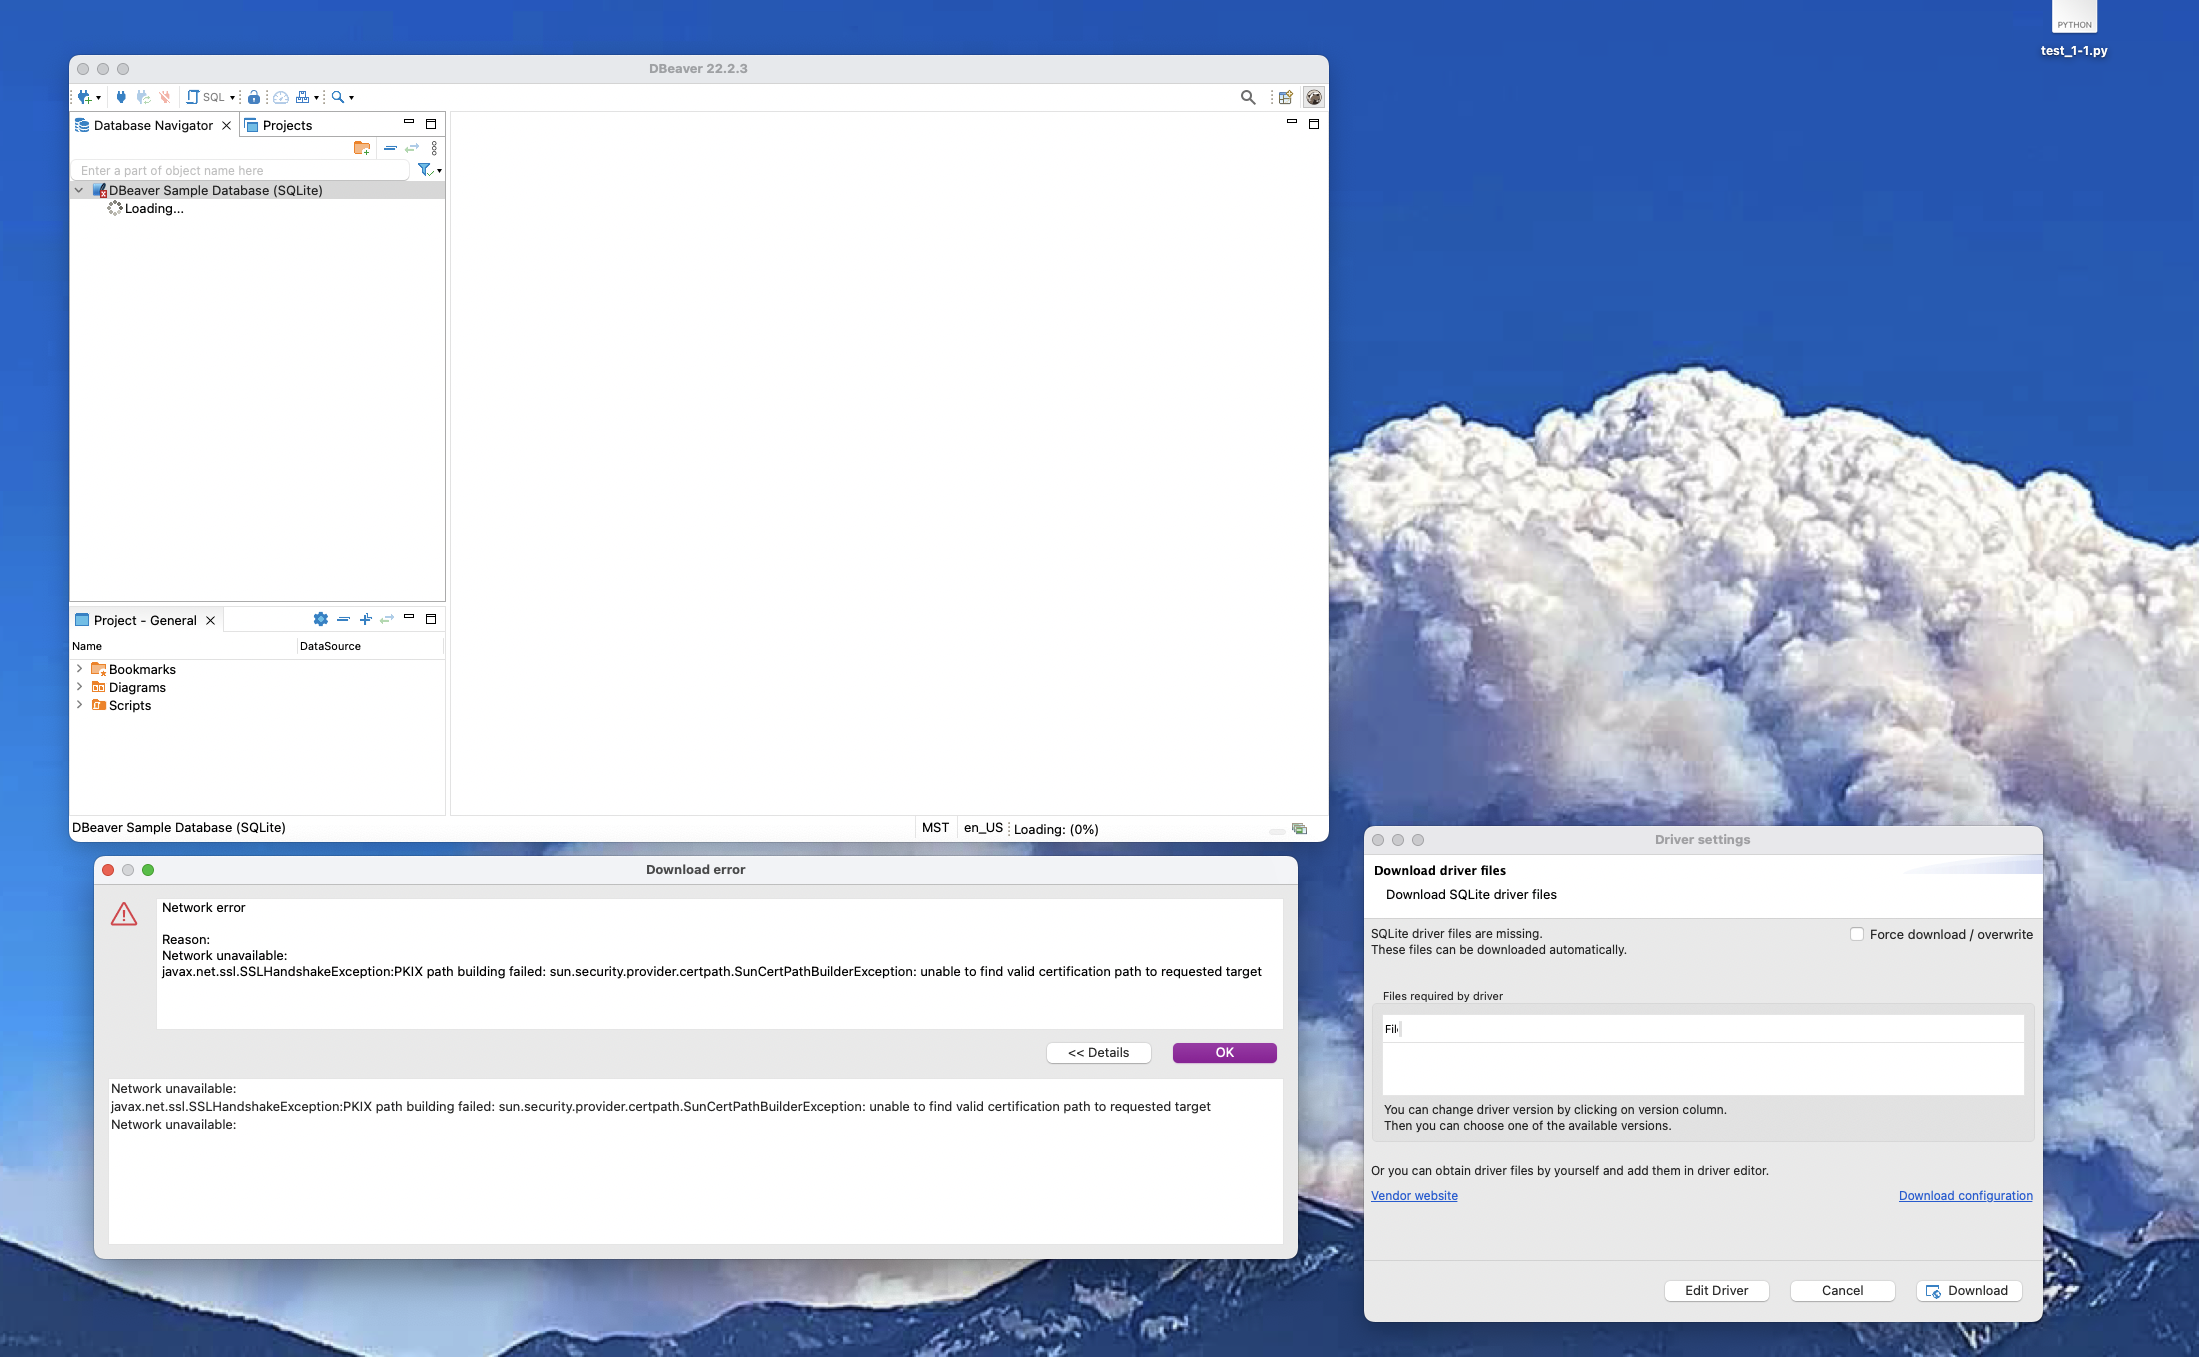2199x1357 pixels.
Task: Select the Project - General tab
Action: tap(144, 620)
